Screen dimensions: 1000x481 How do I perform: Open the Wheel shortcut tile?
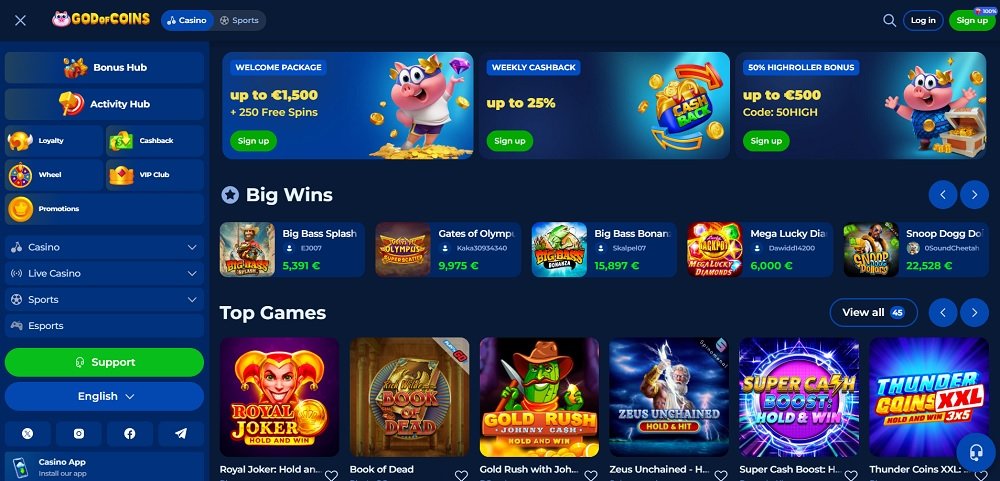pos(54,175)
